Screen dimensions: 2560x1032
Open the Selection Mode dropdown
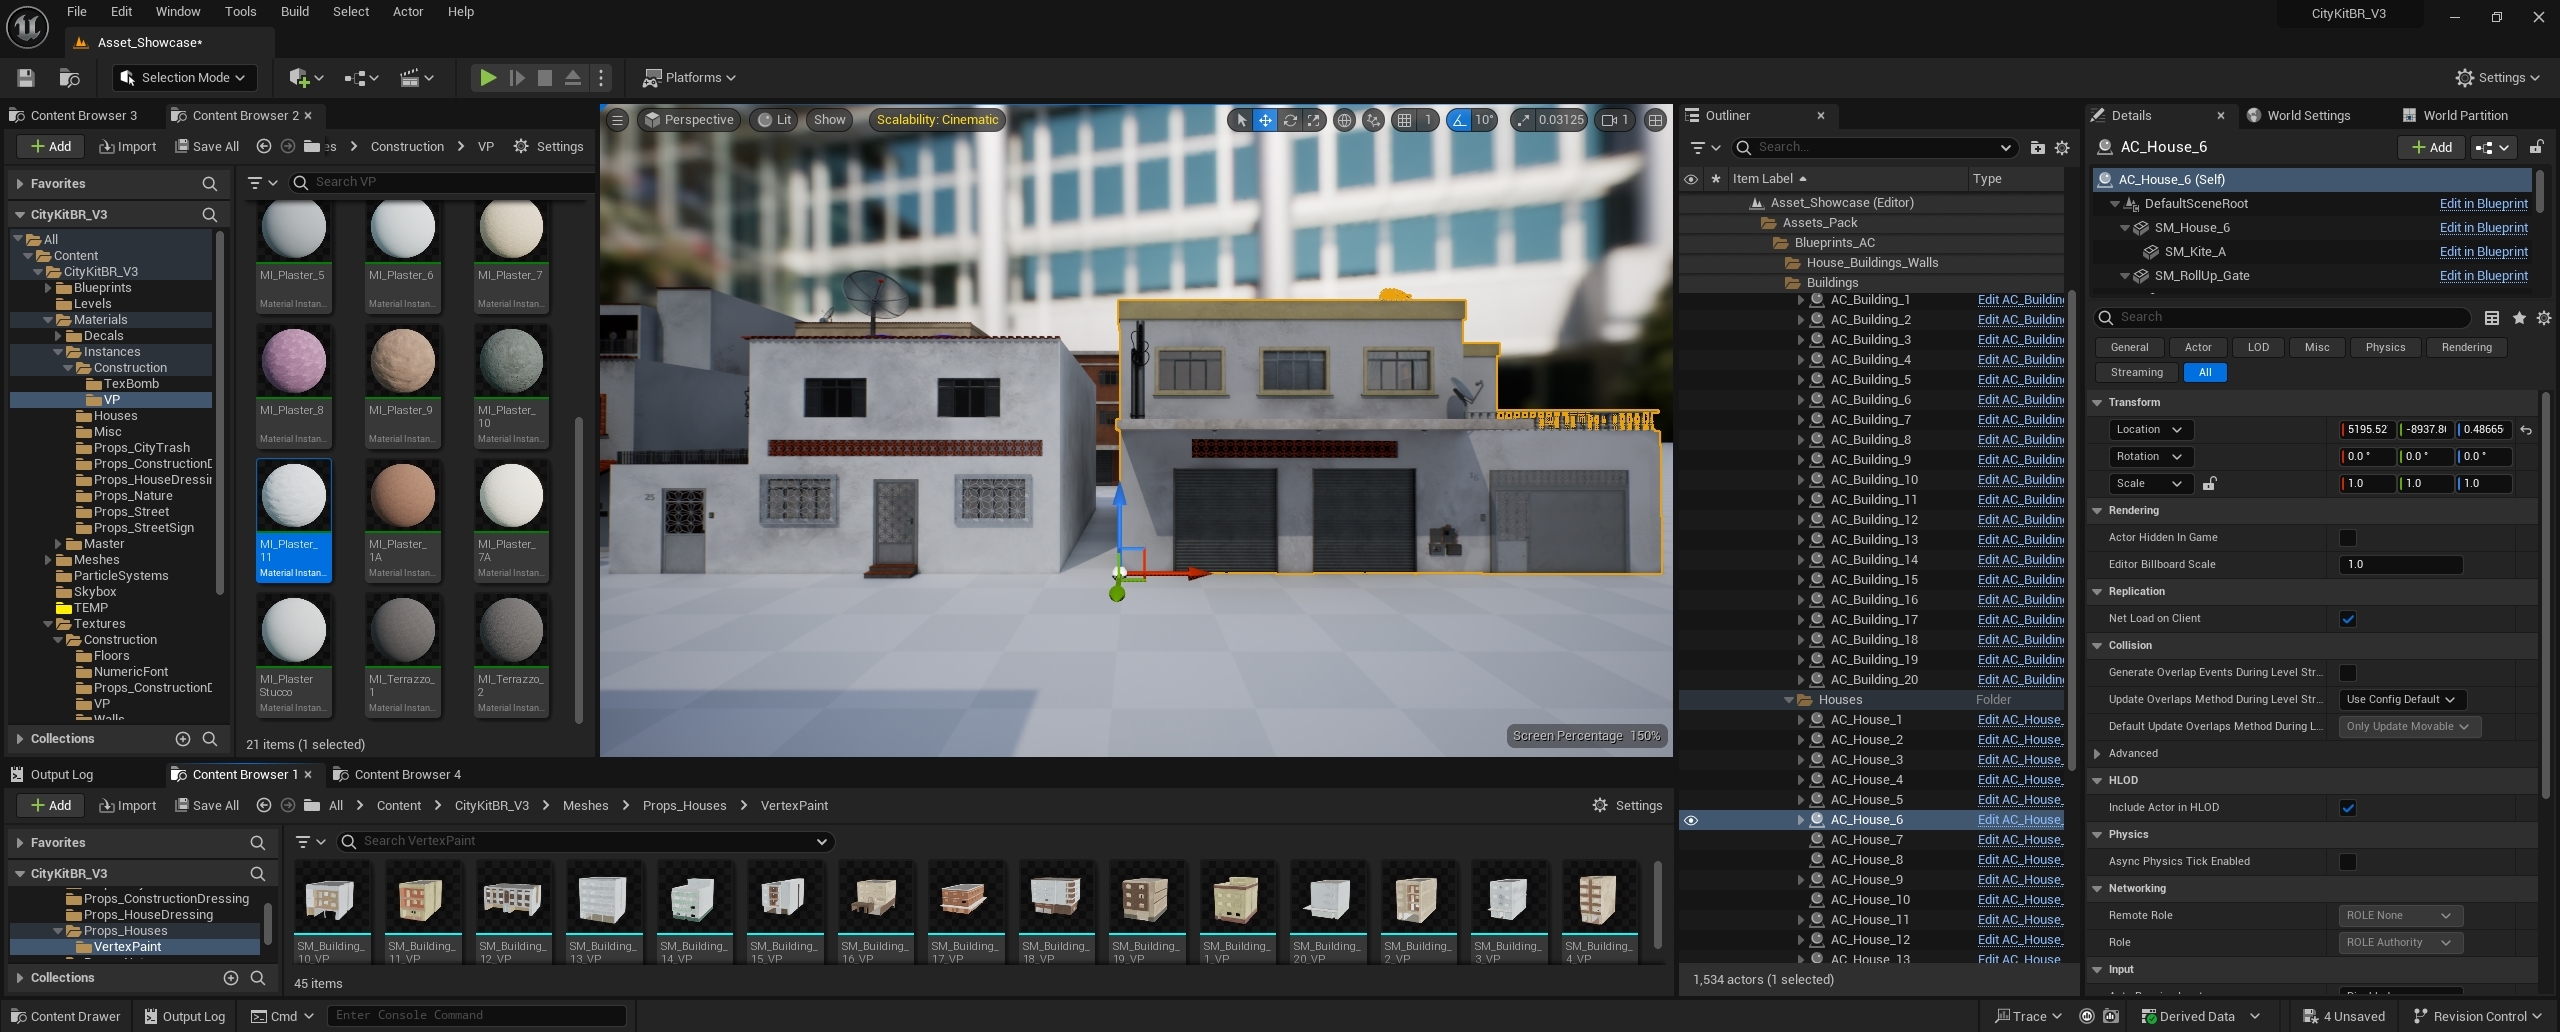(183, 77)
